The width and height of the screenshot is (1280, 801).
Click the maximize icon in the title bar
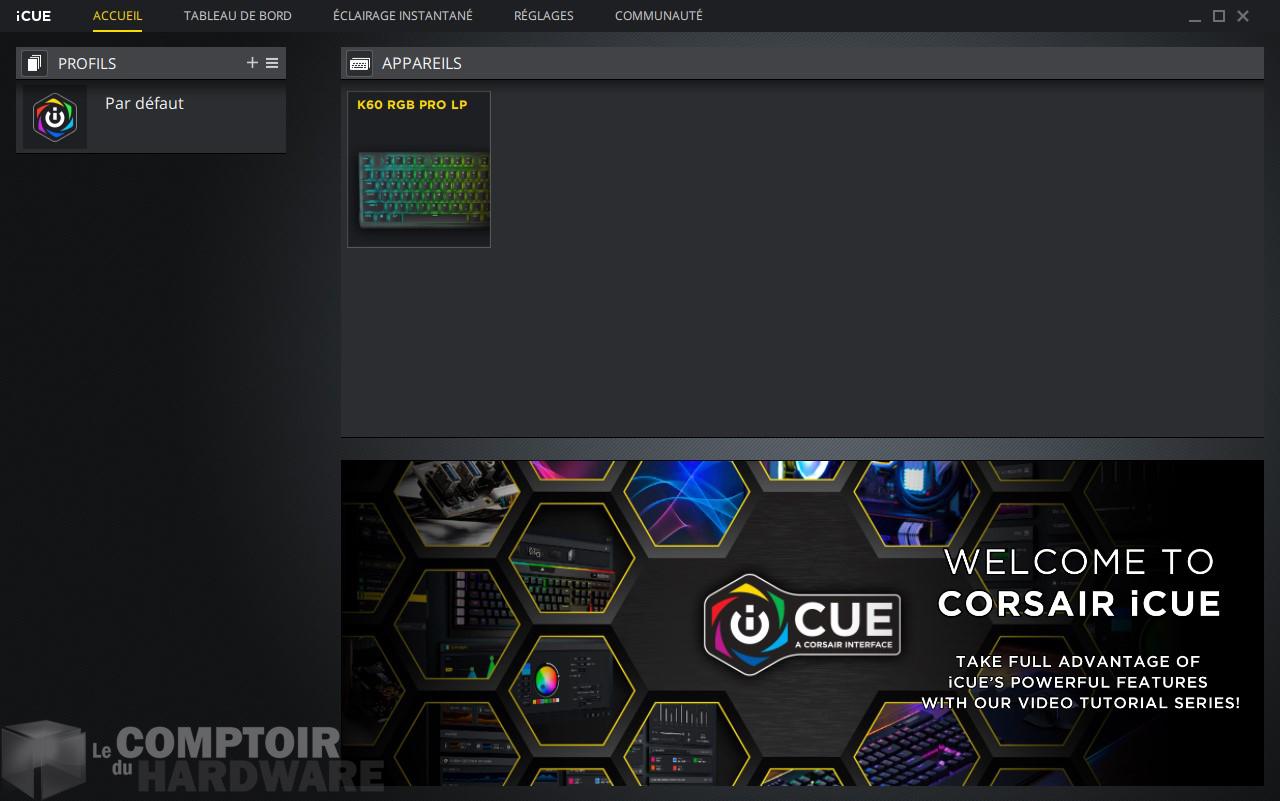(x=1219, y=16)
